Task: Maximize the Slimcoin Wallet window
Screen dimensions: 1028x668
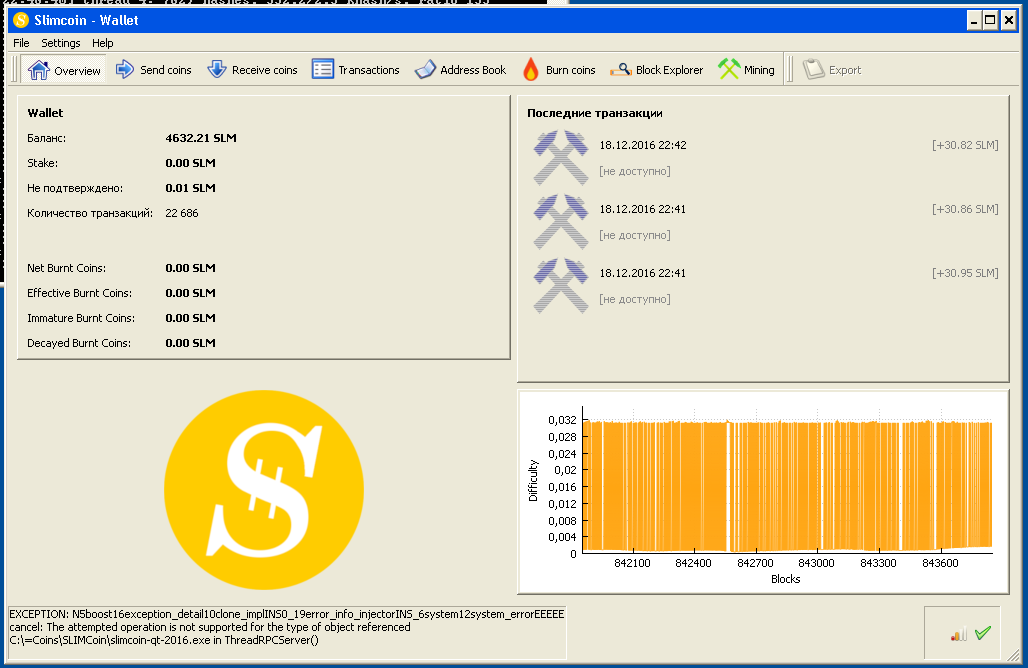Action: coord(991,20)
